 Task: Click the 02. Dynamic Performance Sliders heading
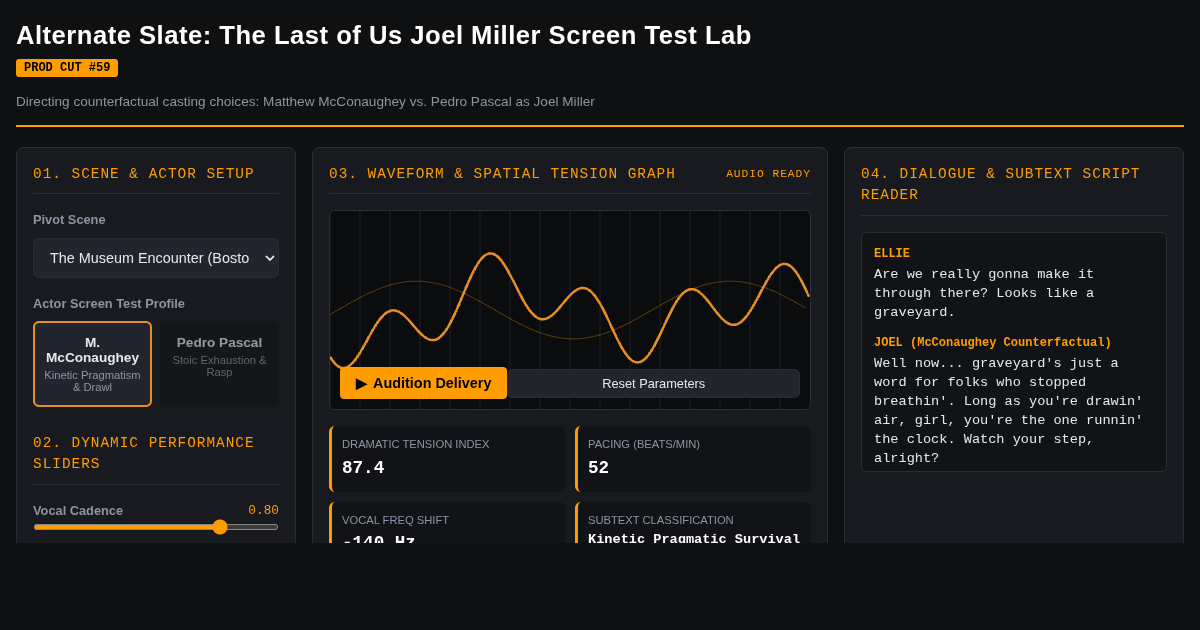(x=144, y=453)
